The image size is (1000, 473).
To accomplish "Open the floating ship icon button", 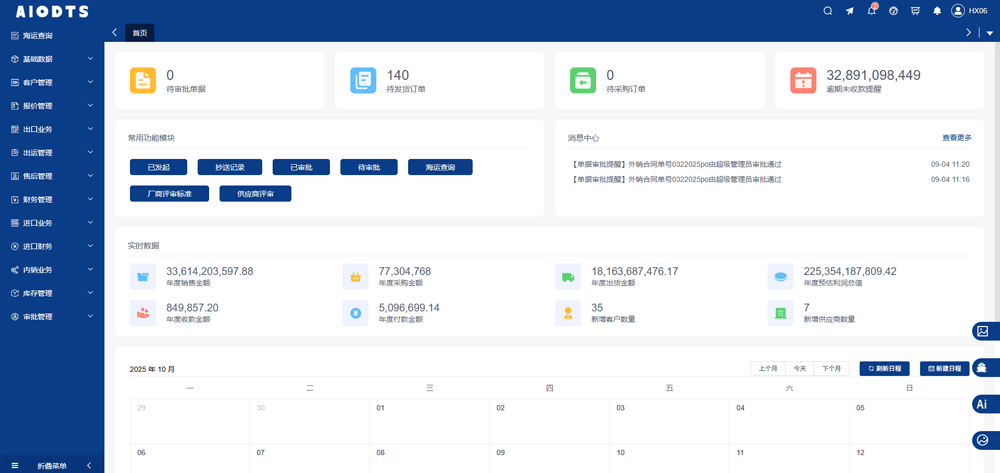I will click(983, 368).
